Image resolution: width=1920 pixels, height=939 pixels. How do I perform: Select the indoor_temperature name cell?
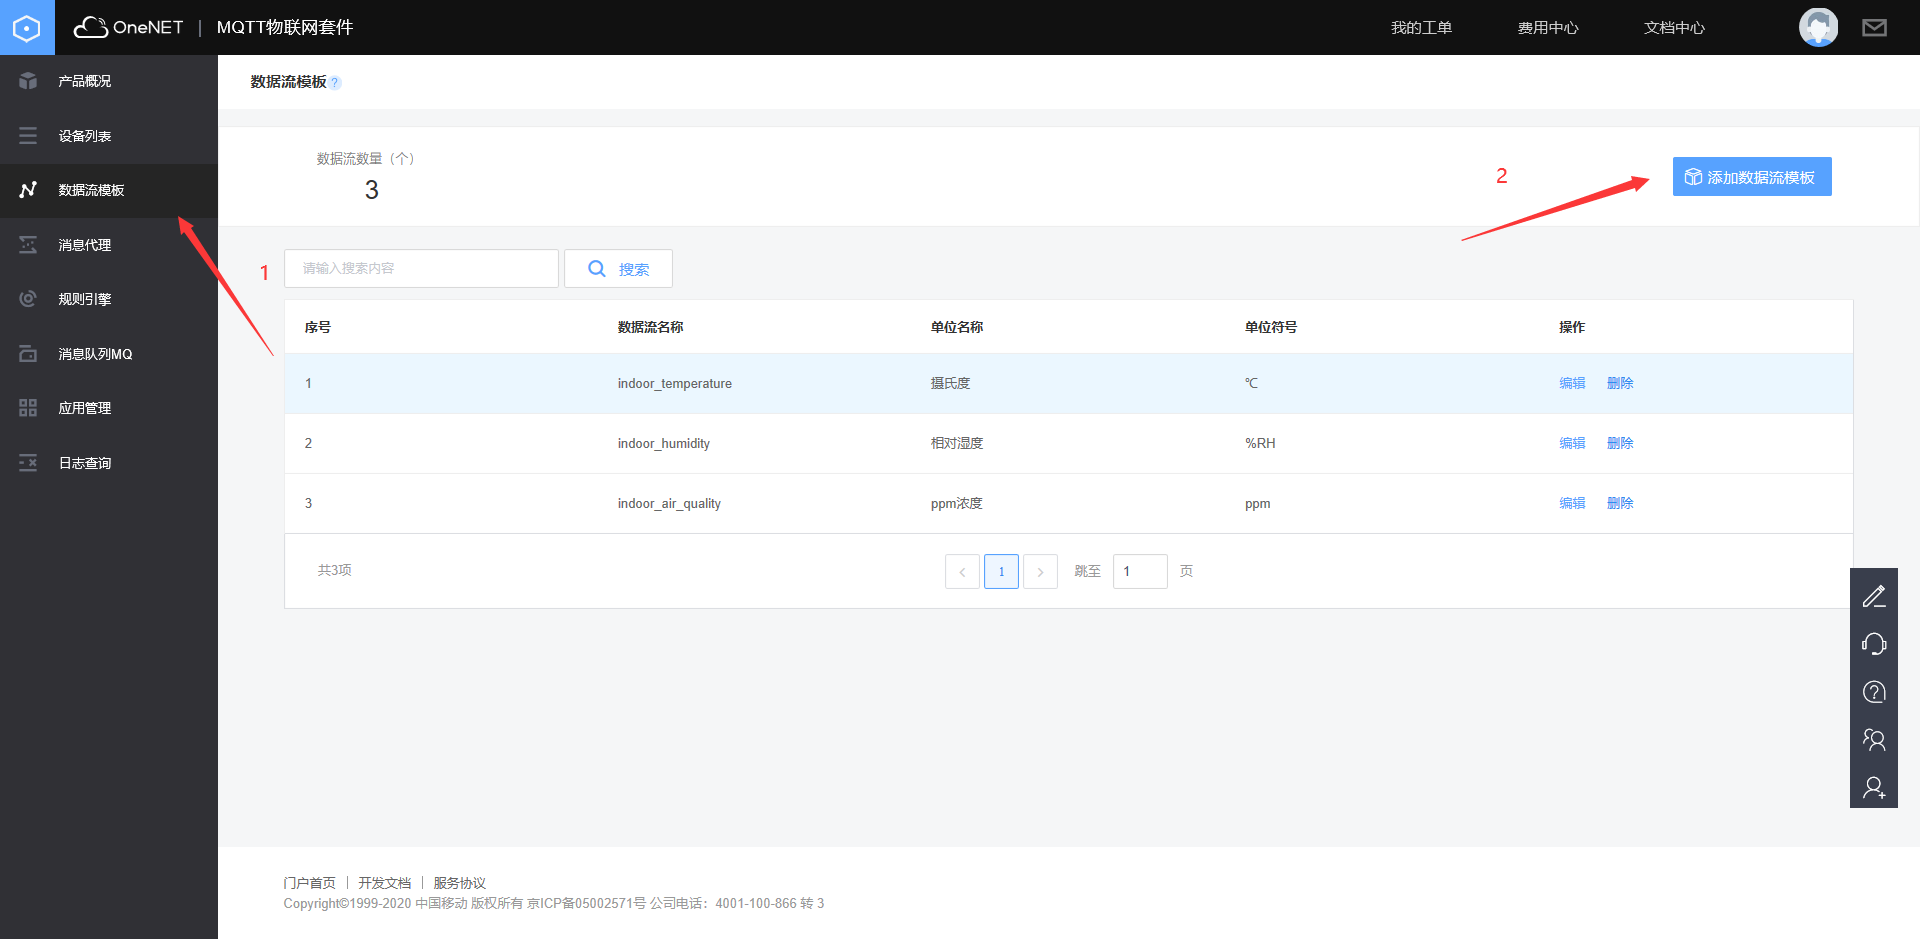pos(675,384)
